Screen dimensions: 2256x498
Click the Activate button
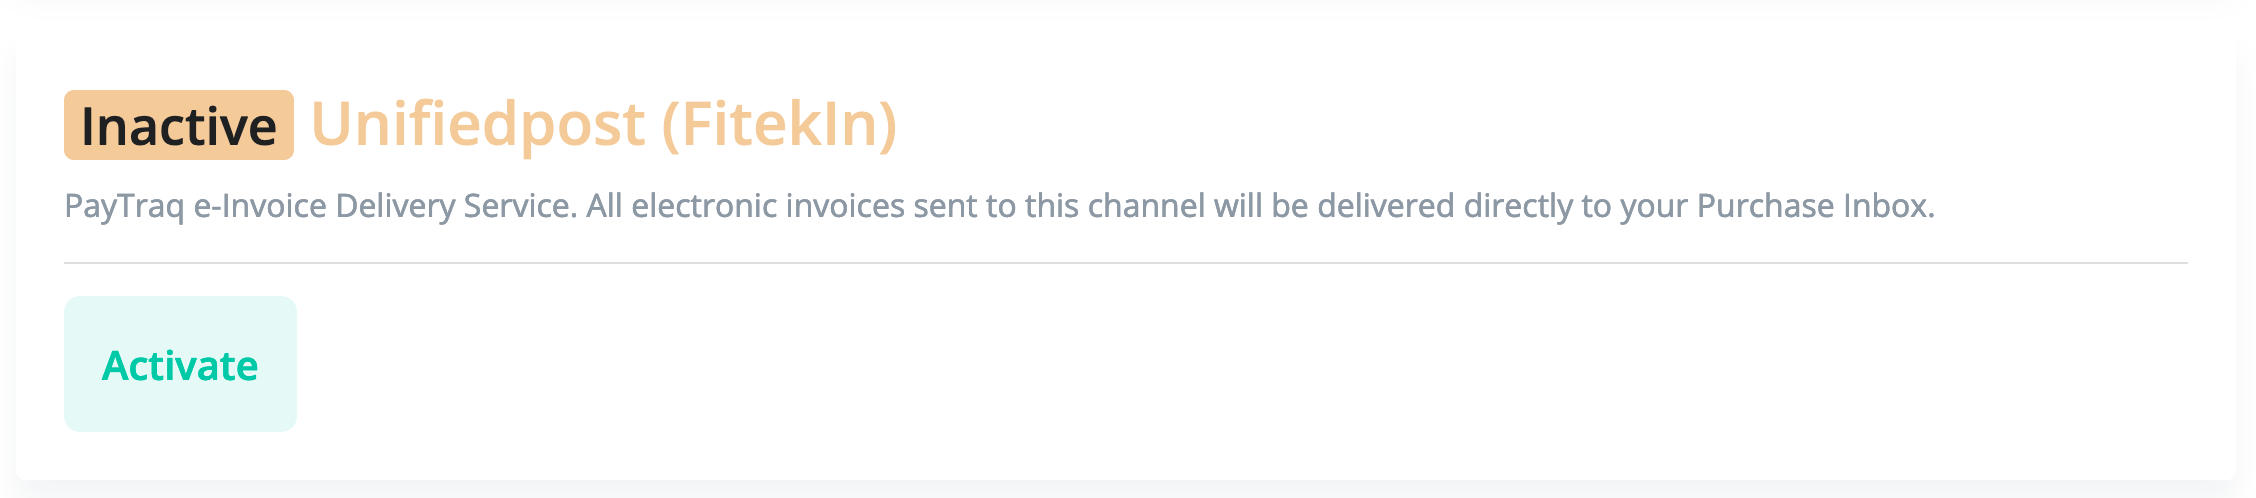point(180,365)
